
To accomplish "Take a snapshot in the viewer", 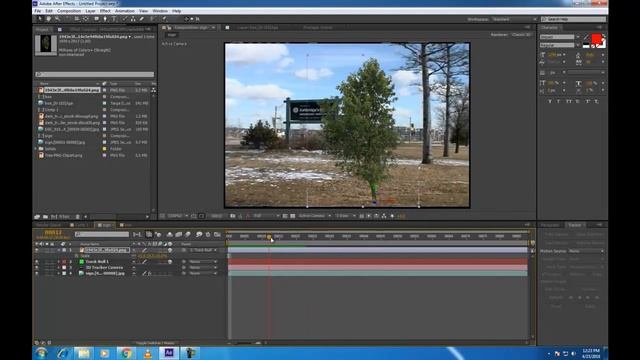I will [x=233, y=216].
